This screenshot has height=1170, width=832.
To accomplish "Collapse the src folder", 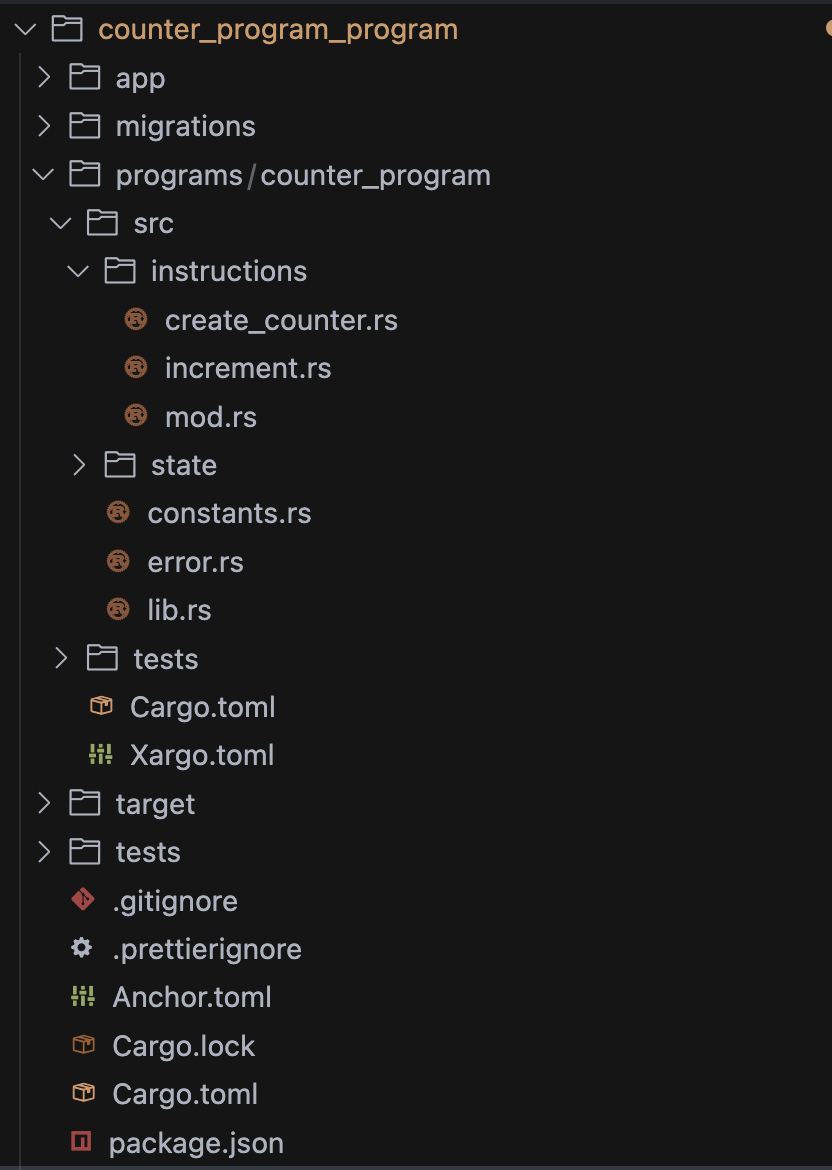I will click(x=61, y=223).
